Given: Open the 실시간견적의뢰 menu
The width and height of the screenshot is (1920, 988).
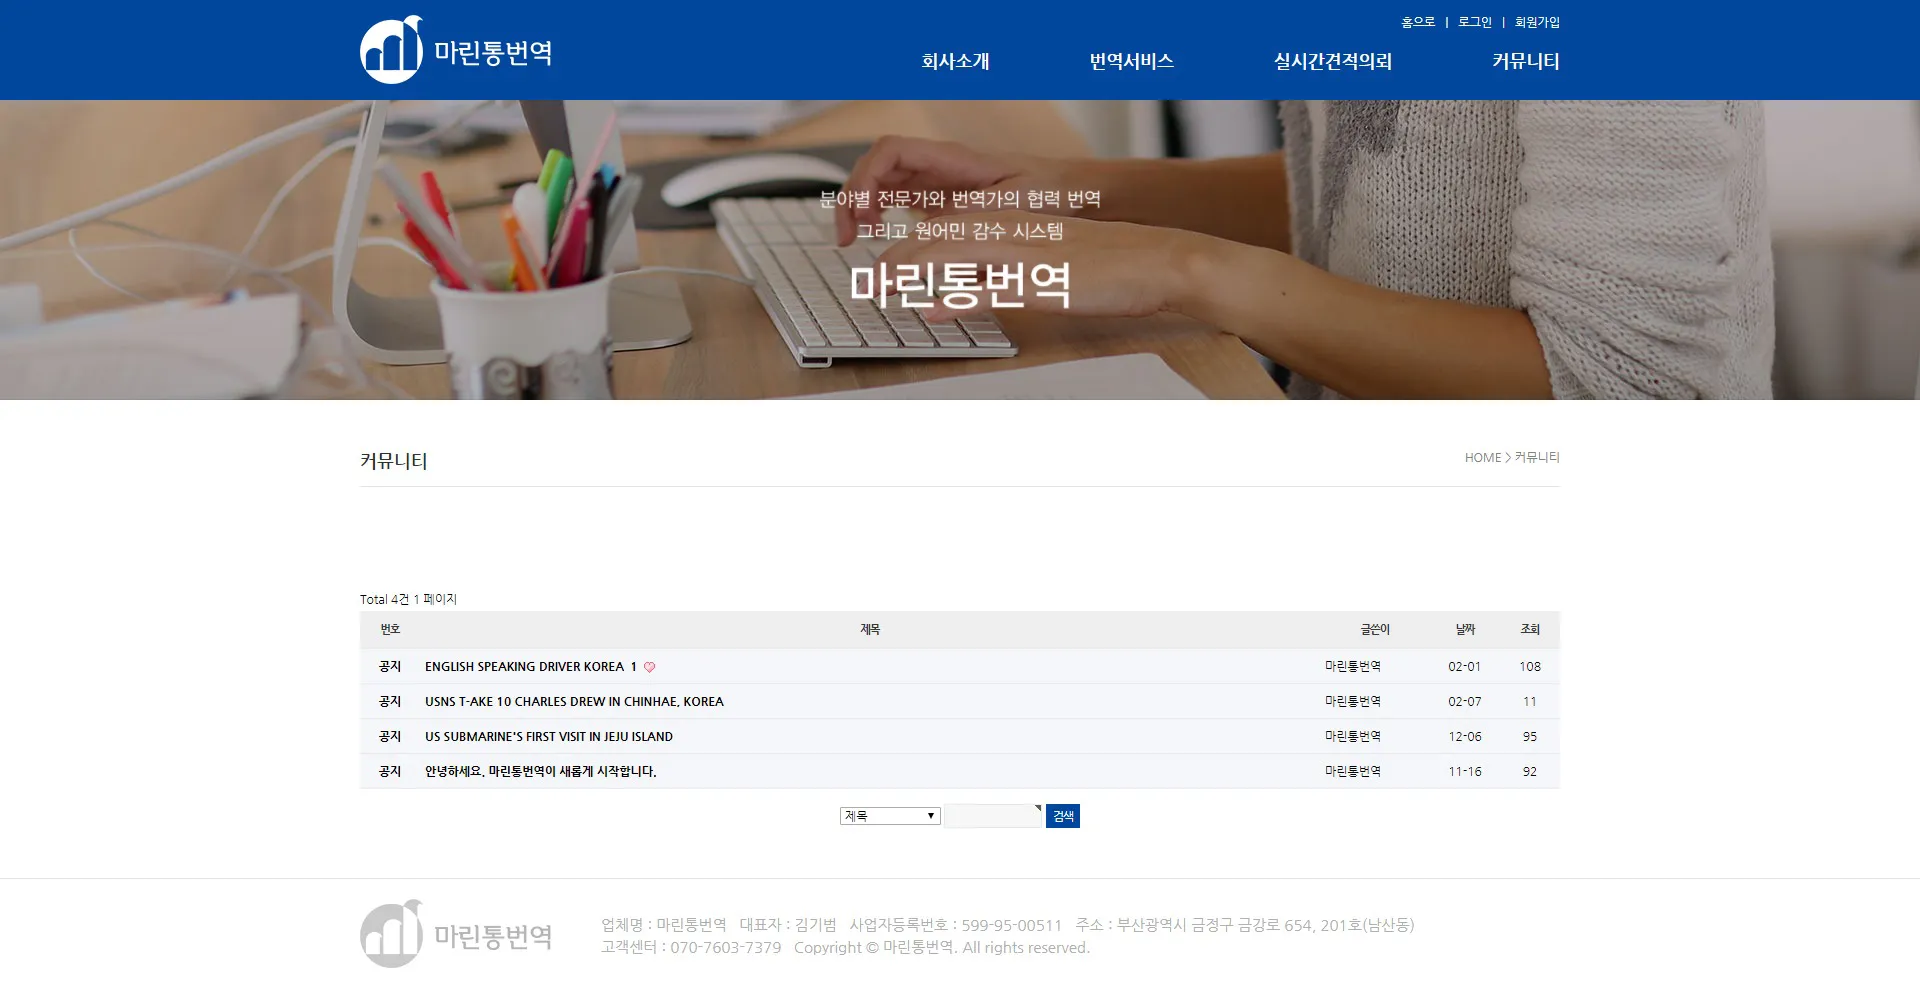Looking at the screenshot, I should [1332, 61].
